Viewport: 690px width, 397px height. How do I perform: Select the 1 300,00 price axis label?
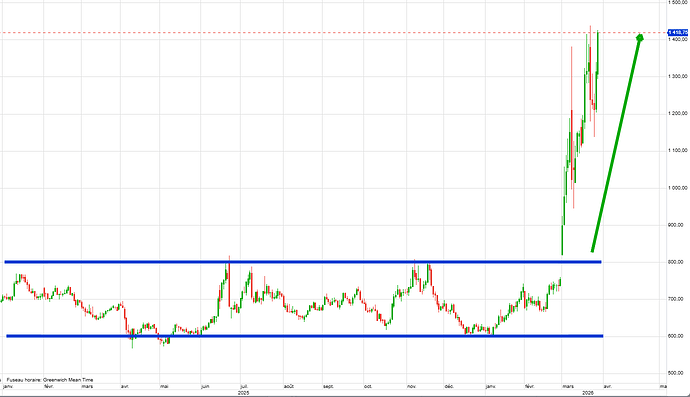[678, 77]
